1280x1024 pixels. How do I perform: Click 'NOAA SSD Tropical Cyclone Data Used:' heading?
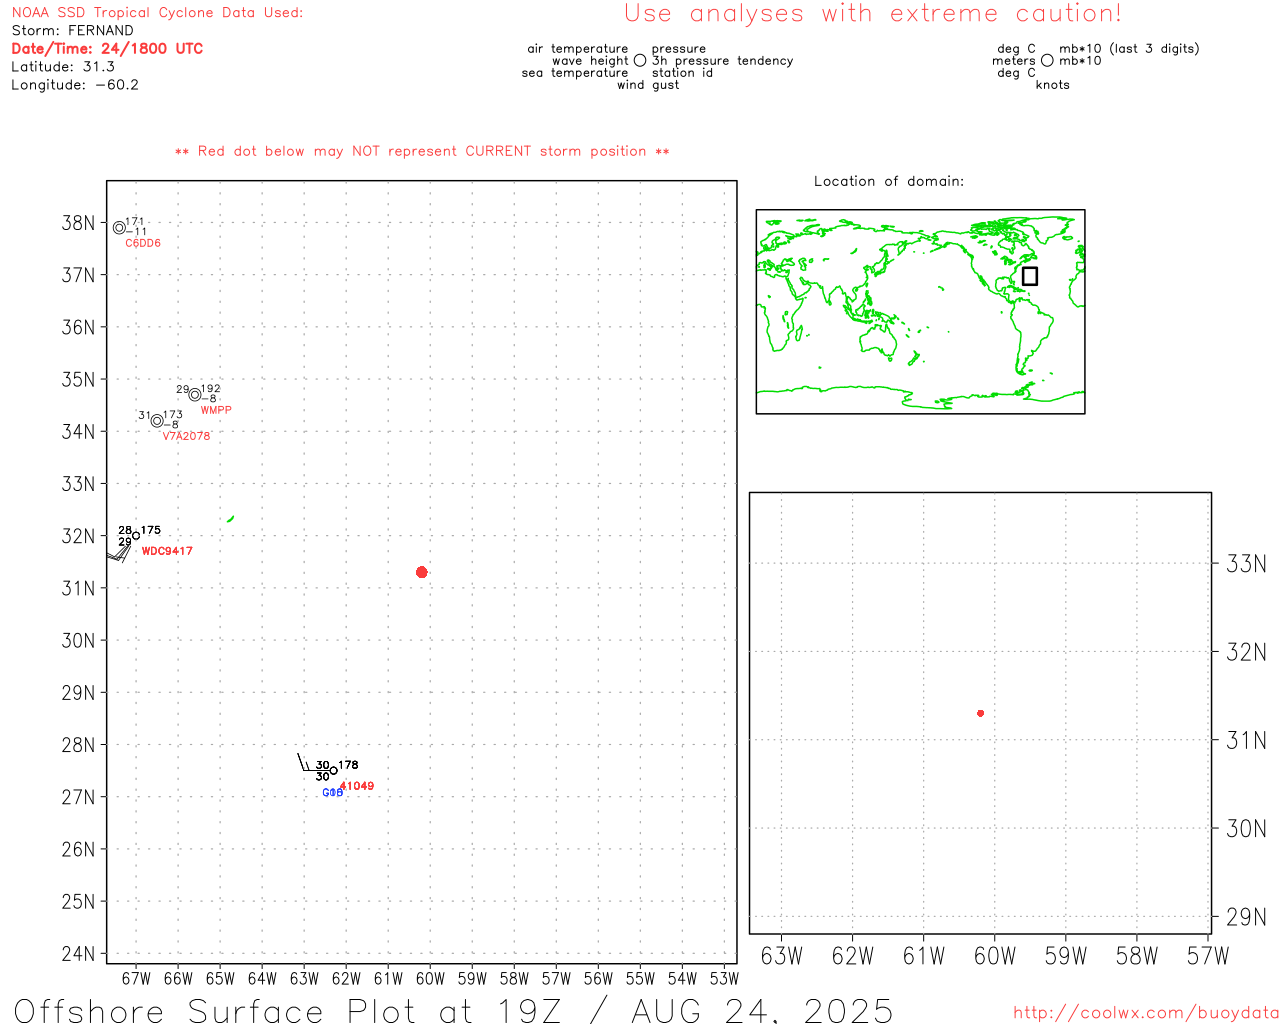(157, 13)
